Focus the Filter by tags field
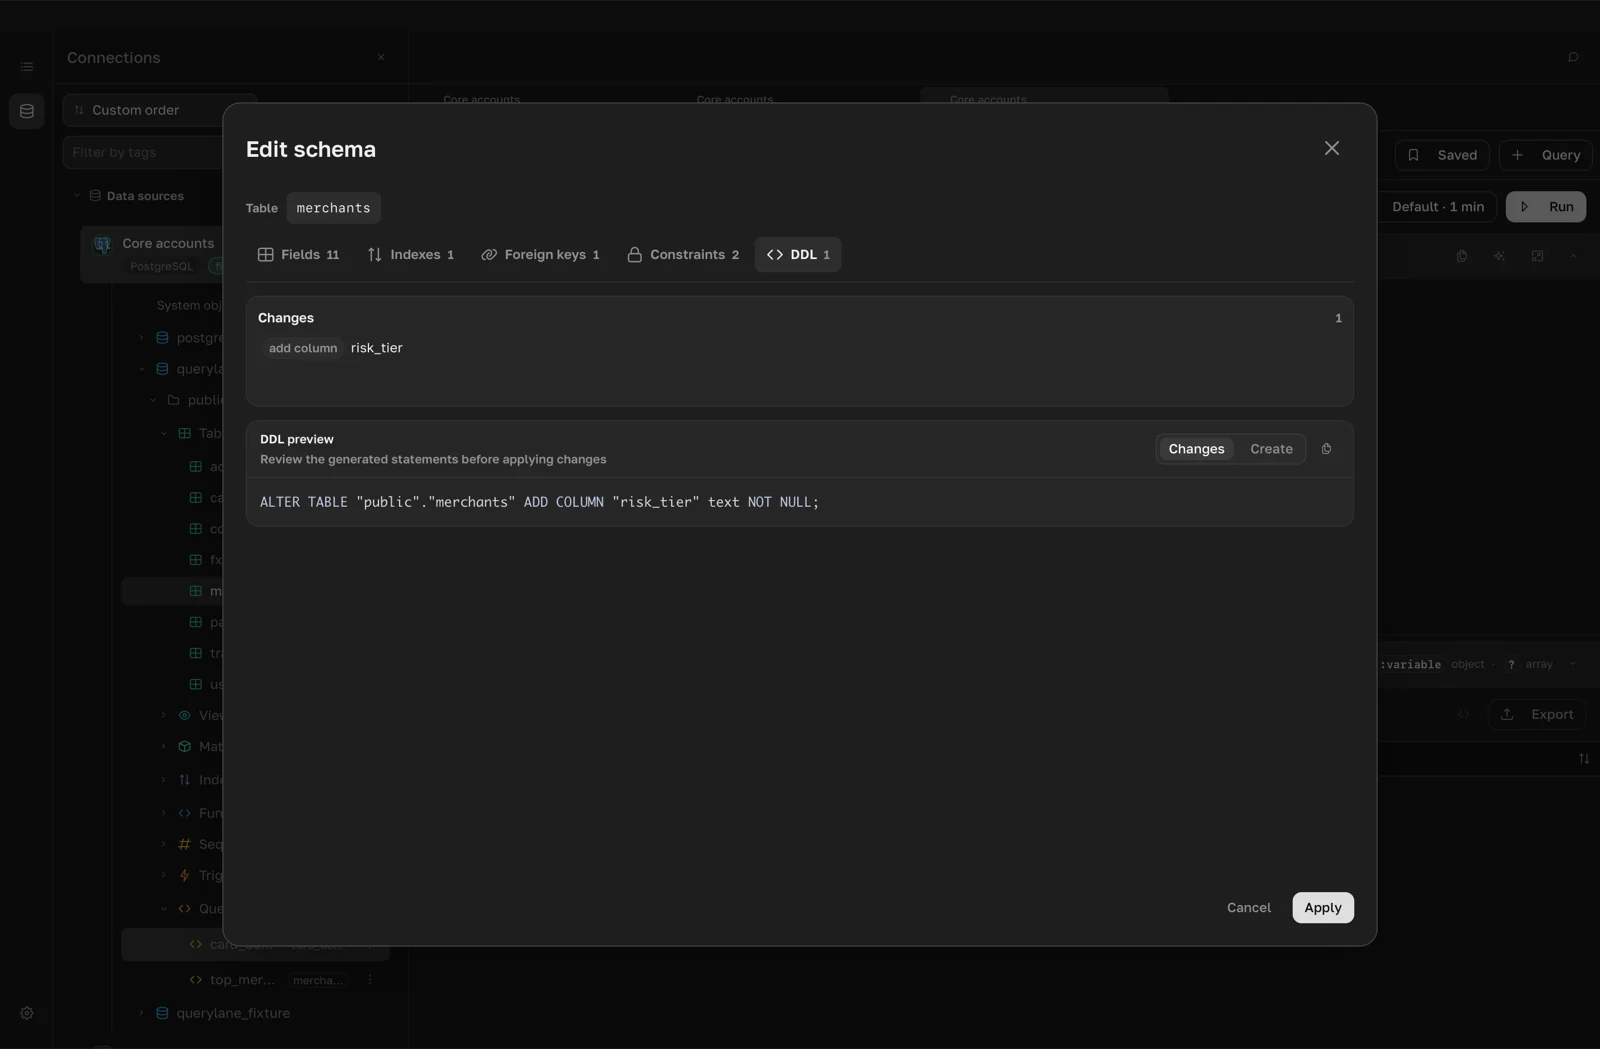The image size is (1600, 1049). coord(145,152)
